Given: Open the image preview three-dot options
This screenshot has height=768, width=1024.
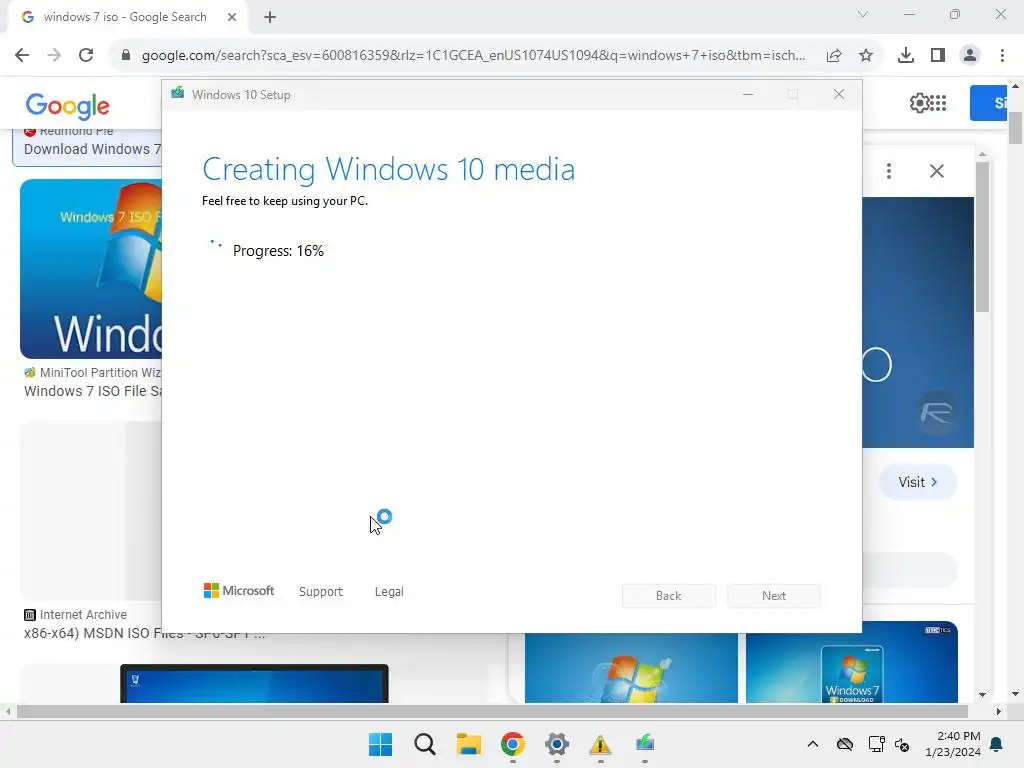Looking at the screenshot, I should tap(889, 171).
